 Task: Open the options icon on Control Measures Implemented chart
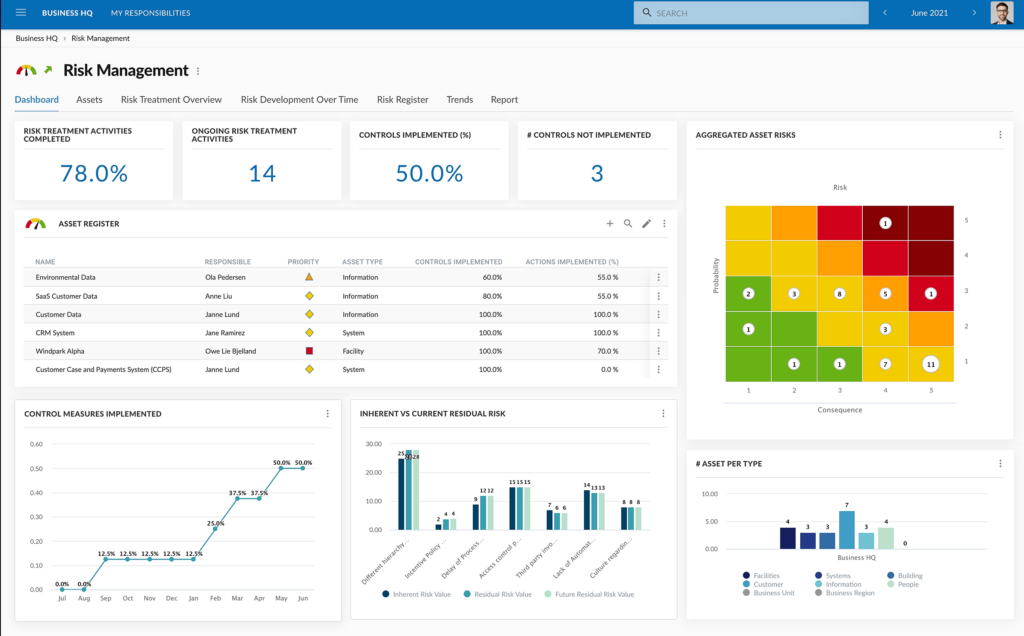click(x=326, y=413)
